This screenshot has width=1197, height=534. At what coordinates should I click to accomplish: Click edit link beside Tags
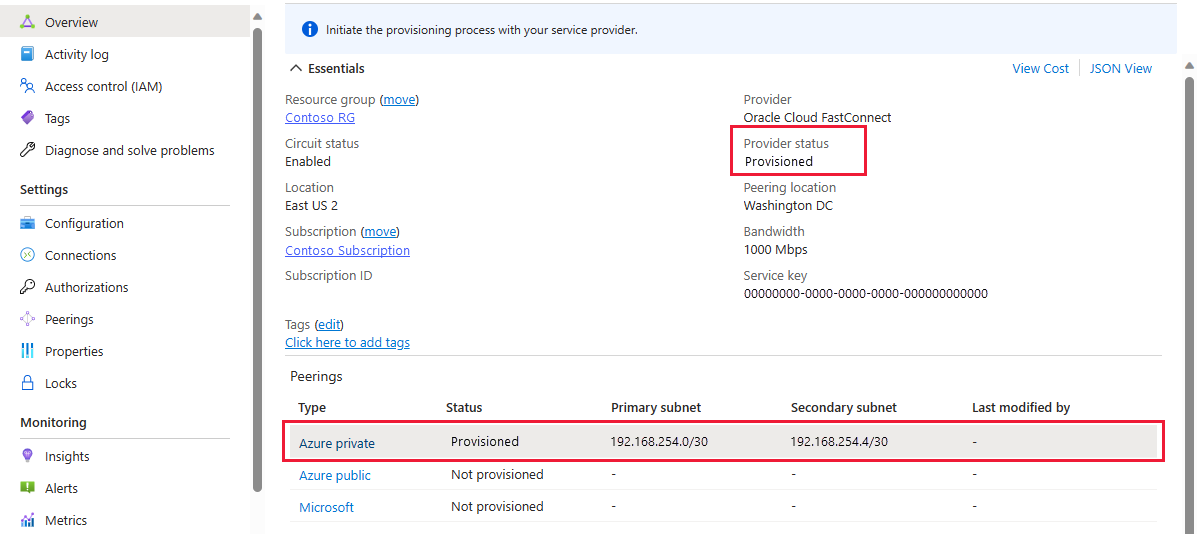(330, 324)
